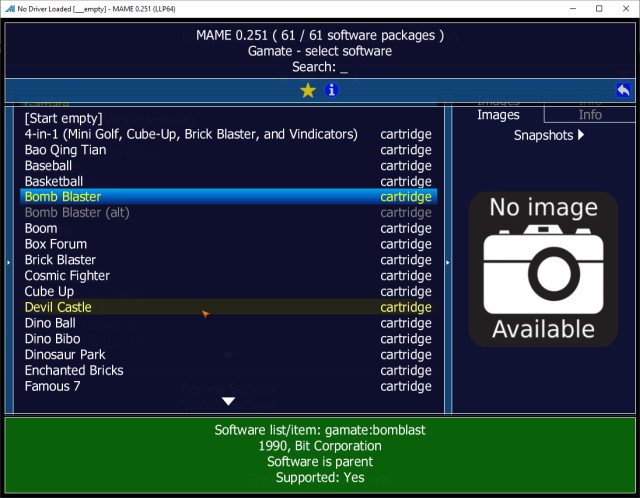This screenshot has width=640, height=498.
Task: Collapse the right info panel arrow
Action: point(448,262)
